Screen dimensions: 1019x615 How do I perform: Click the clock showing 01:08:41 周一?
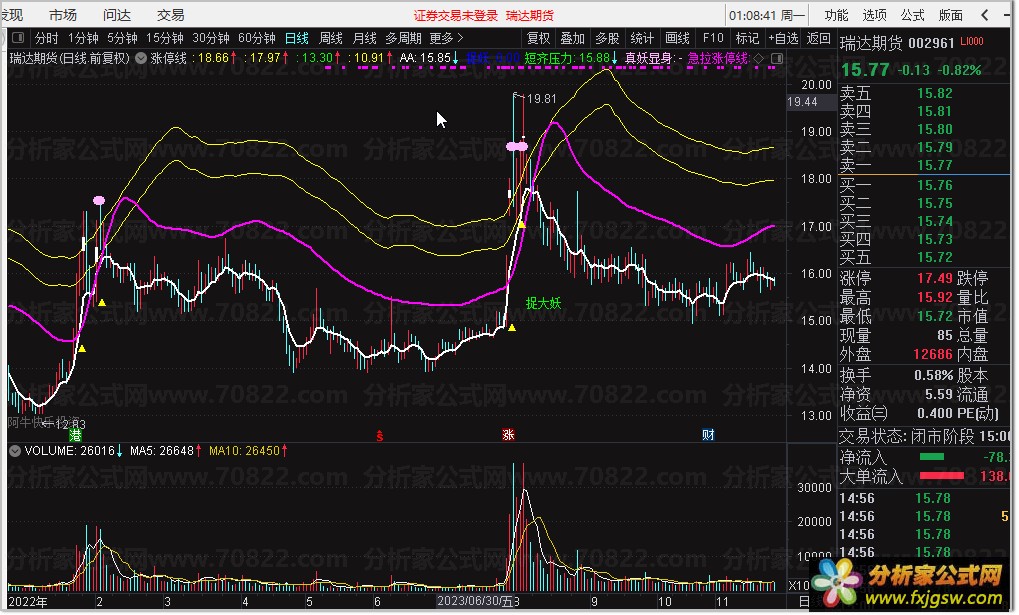point(766,15)
